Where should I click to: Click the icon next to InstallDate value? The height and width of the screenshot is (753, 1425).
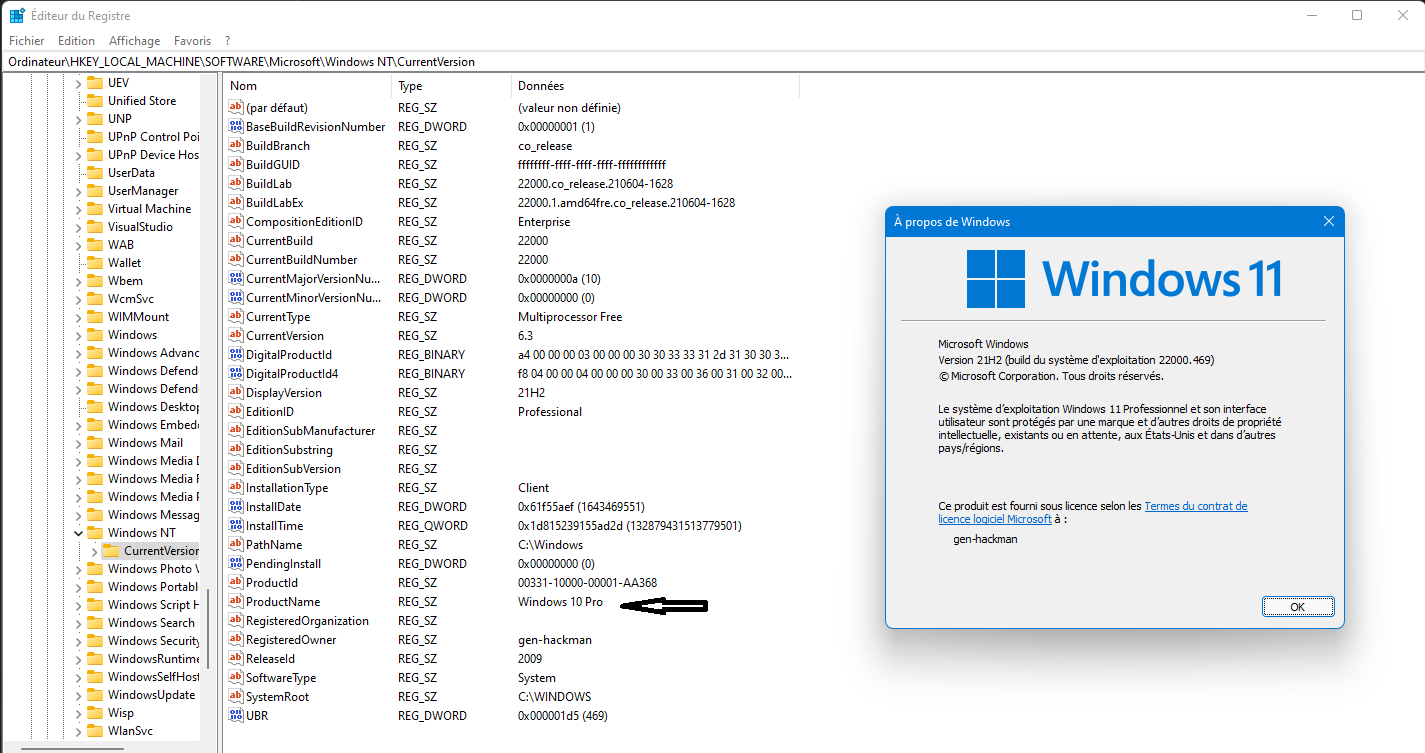236,507
